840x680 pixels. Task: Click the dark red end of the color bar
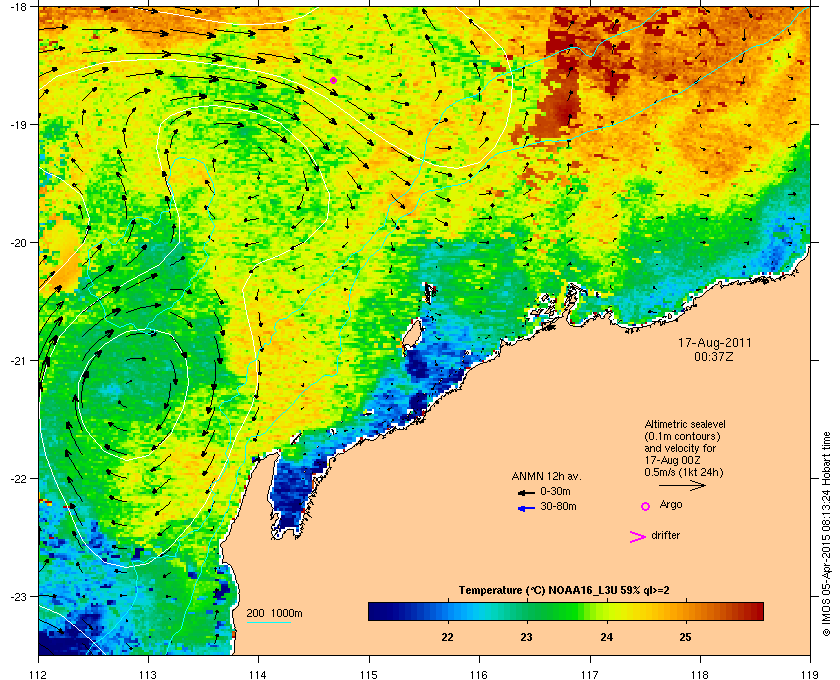[758, 611]
